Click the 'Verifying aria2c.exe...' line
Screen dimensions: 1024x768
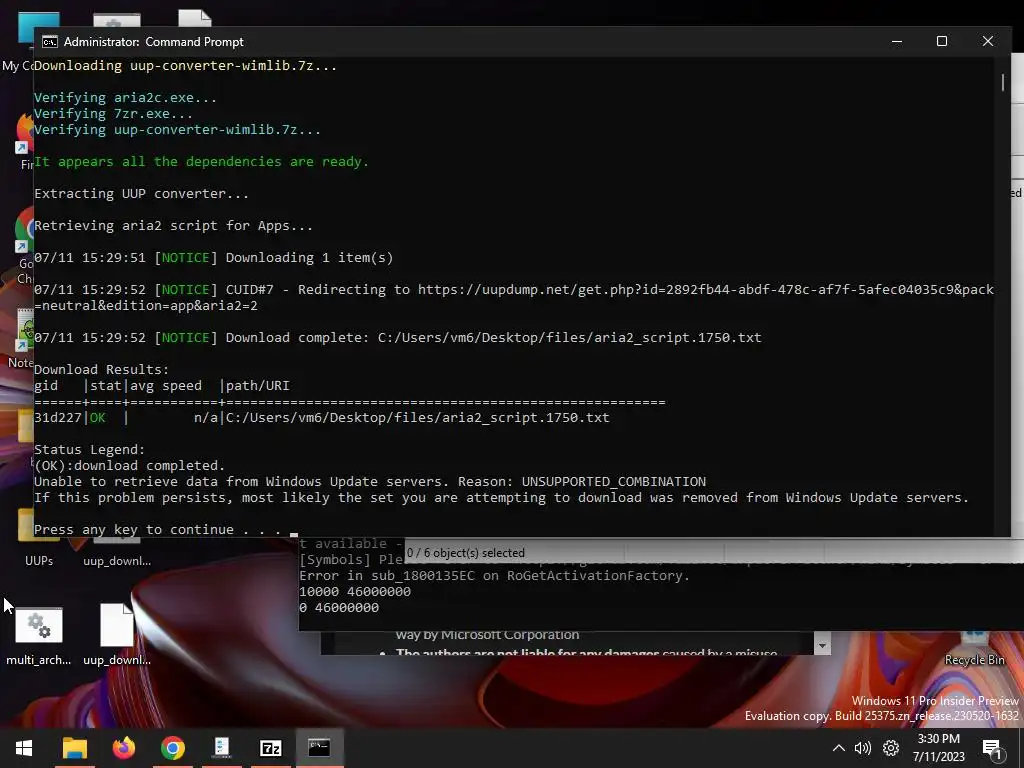125,98
